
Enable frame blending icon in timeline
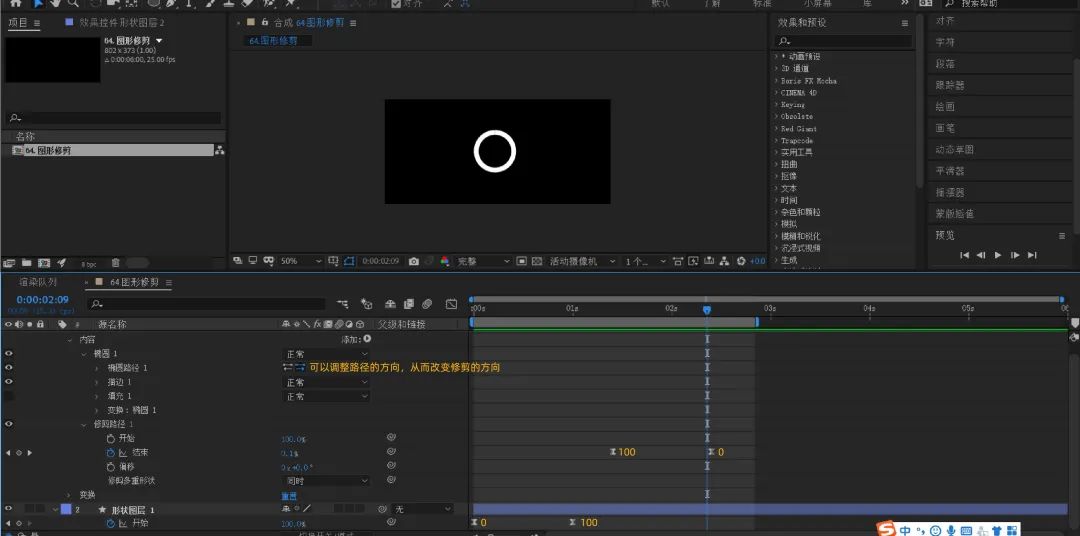pos(409,304)
